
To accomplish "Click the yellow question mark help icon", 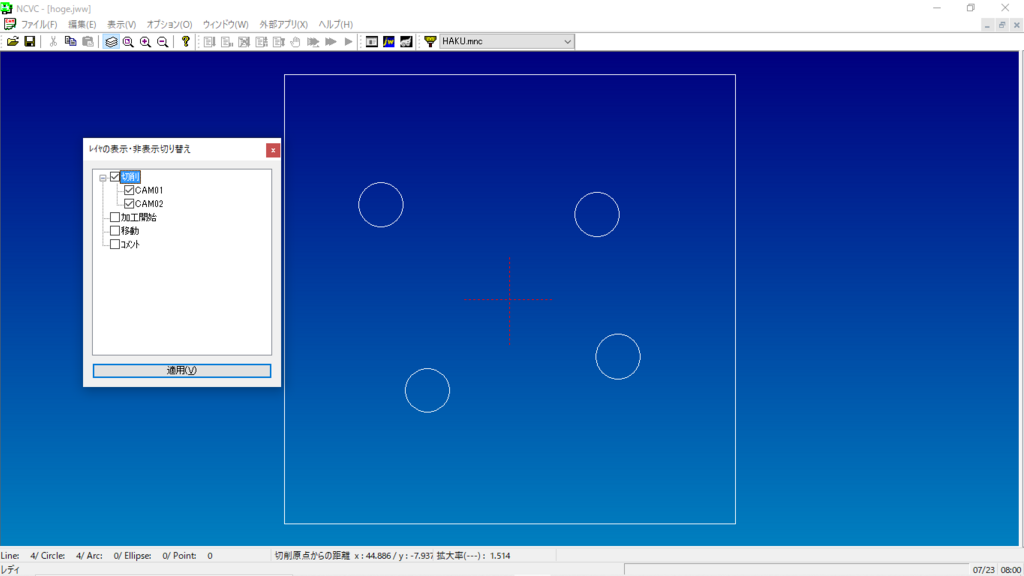I will [185, 41].
